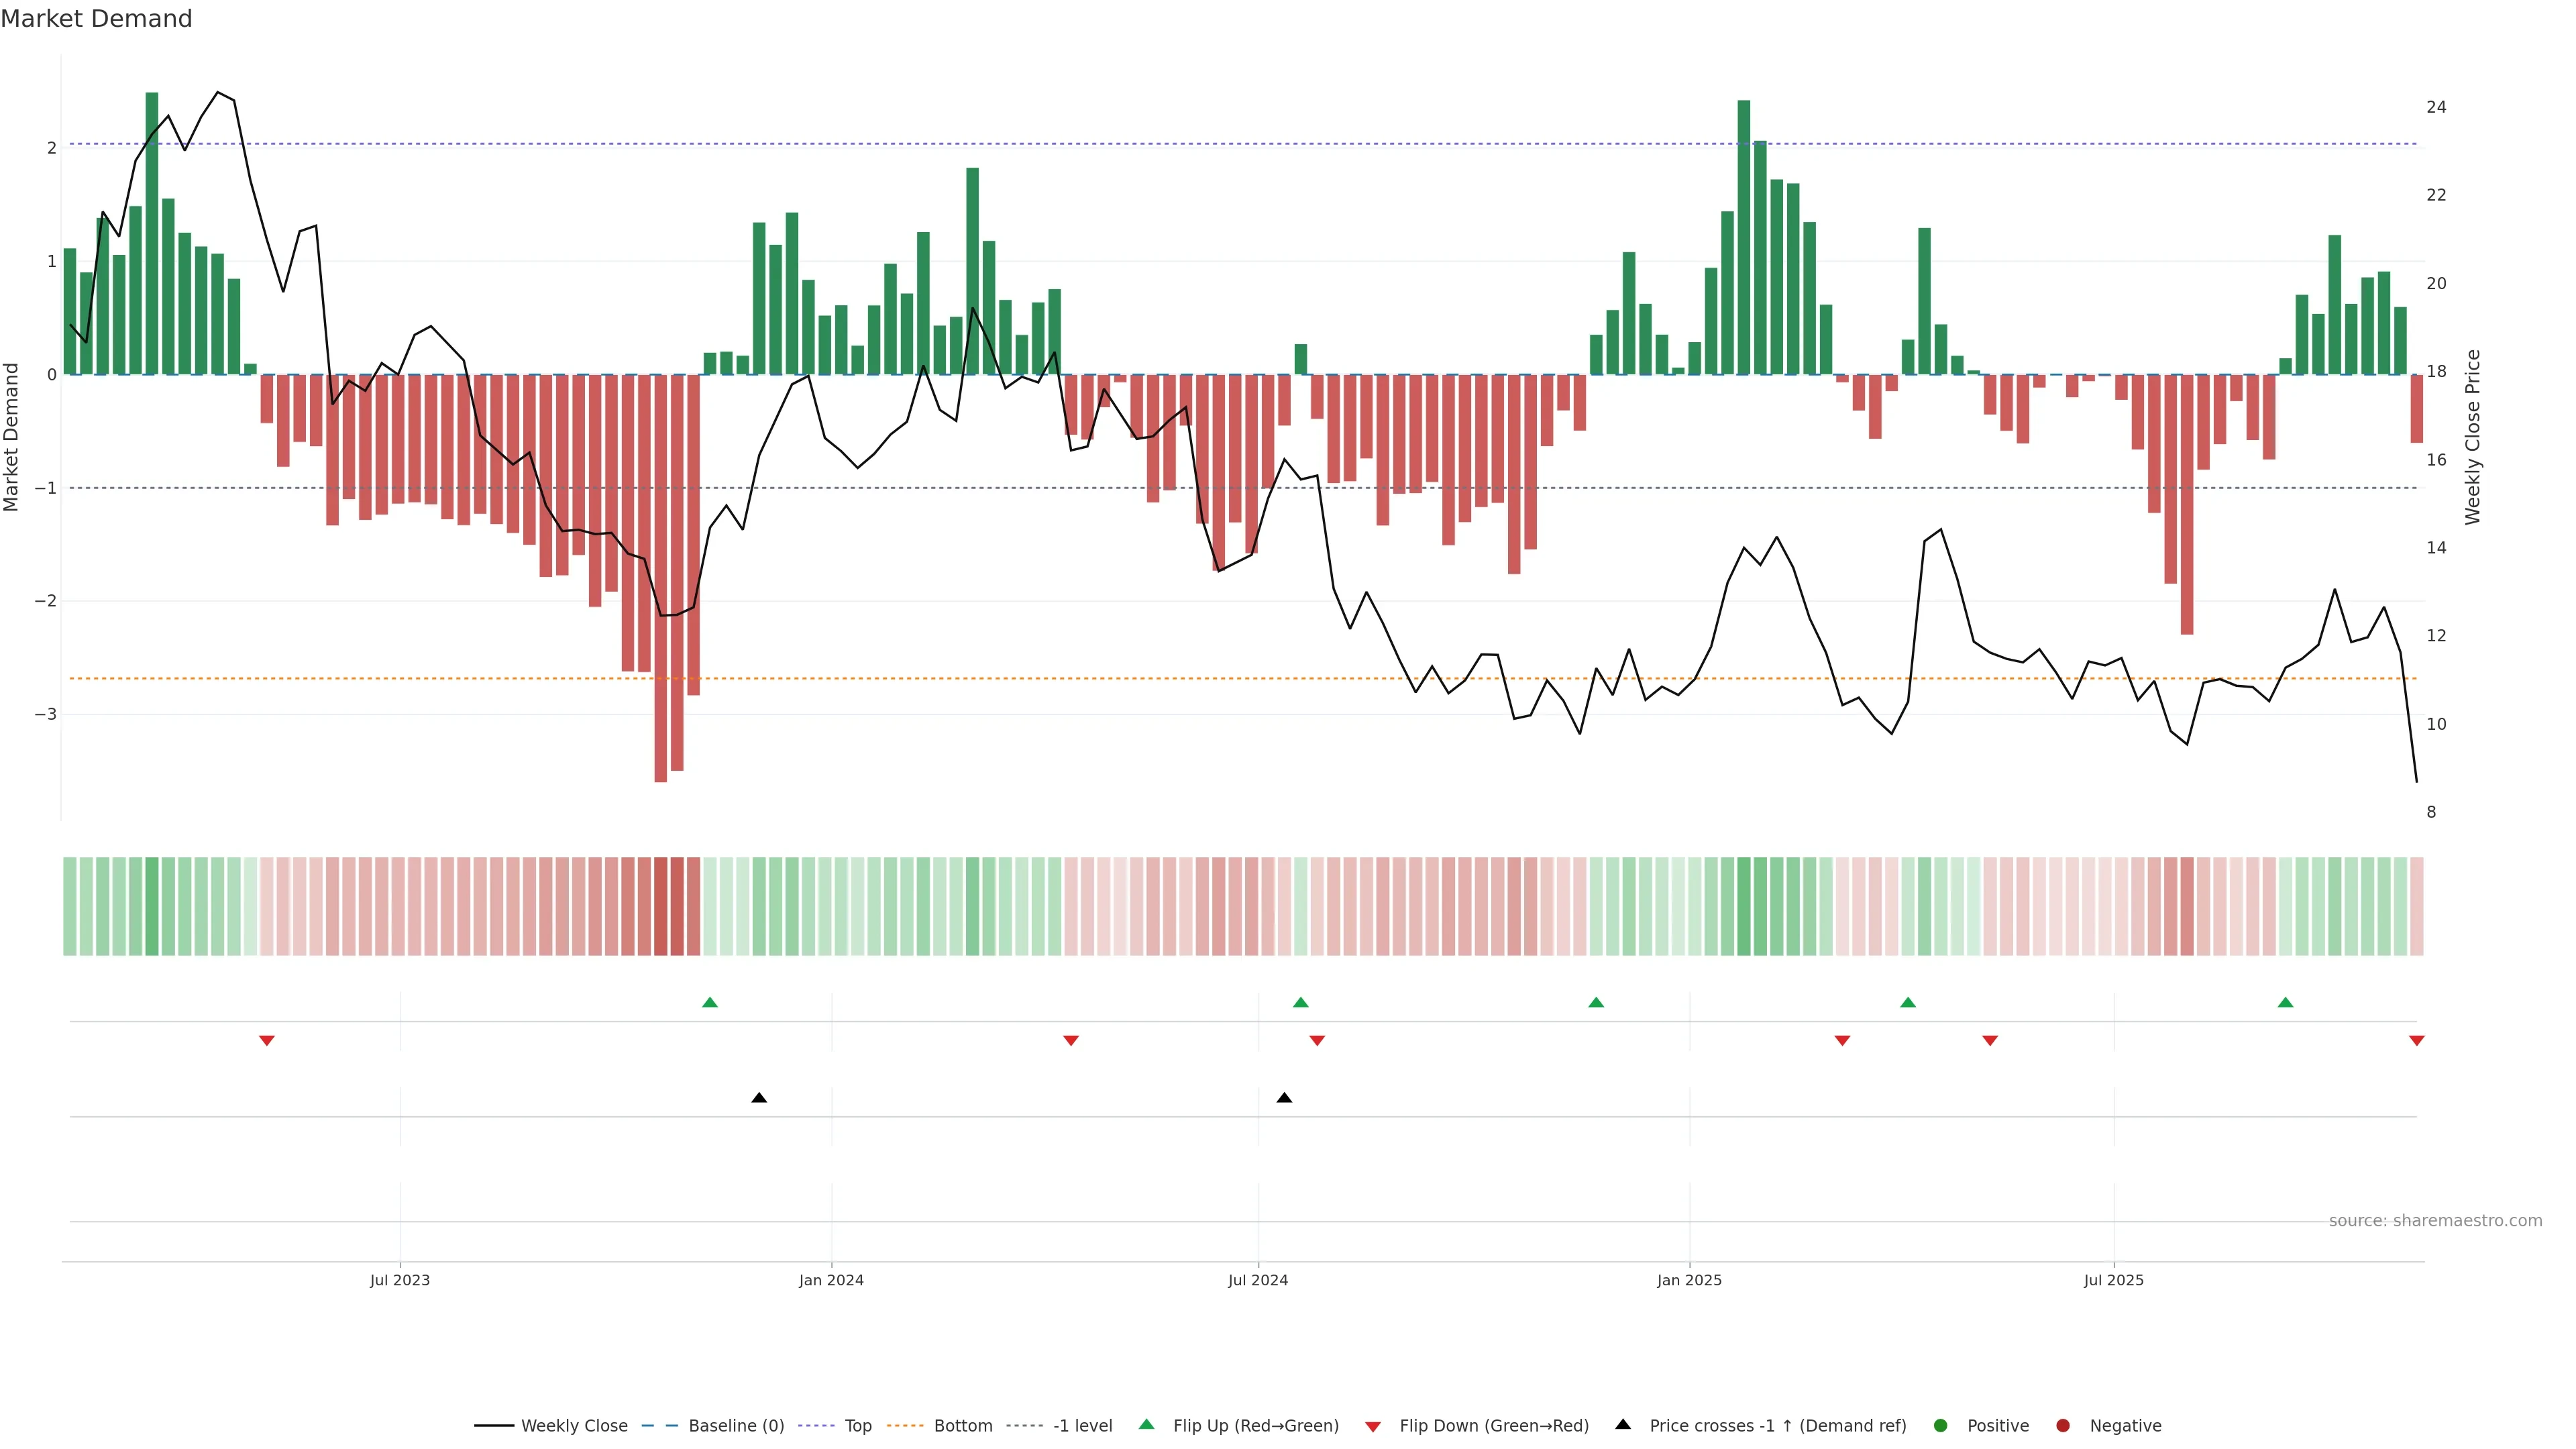Click the tallest green bar in early 2025
Screen dimensions: 2576x1449
pyautogui.click(x=1744, y=237)
